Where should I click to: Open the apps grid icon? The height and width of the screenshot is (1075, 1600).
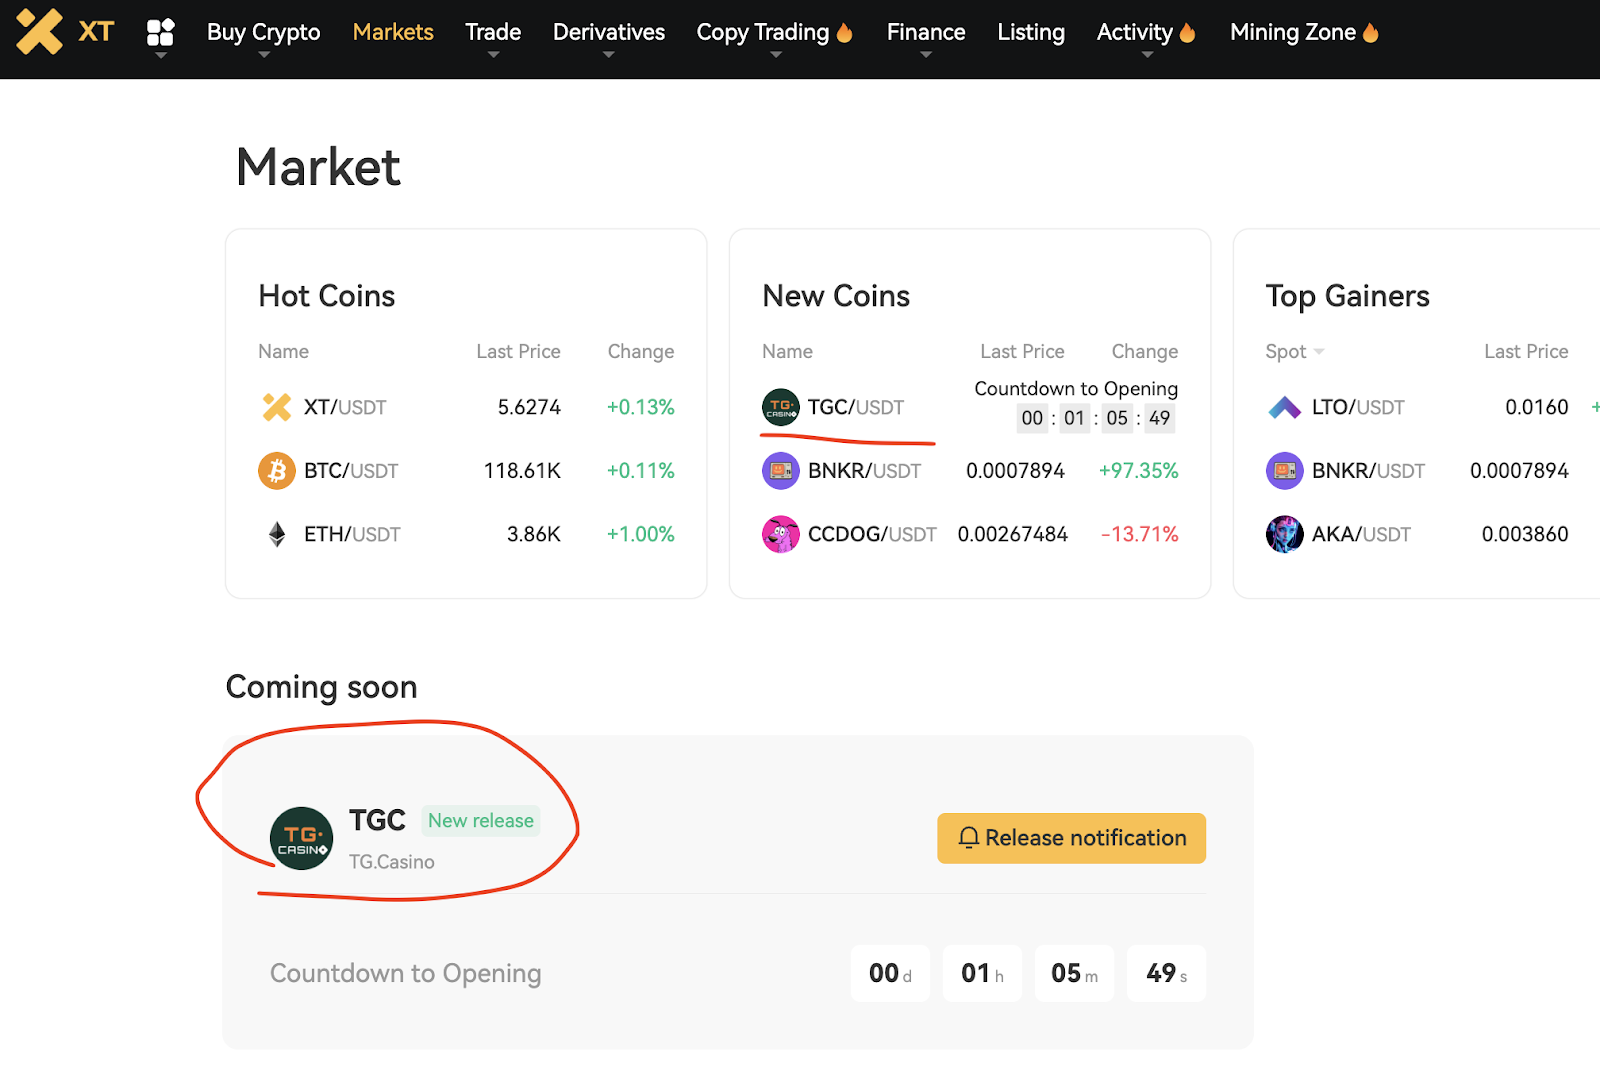click(160, 32)
